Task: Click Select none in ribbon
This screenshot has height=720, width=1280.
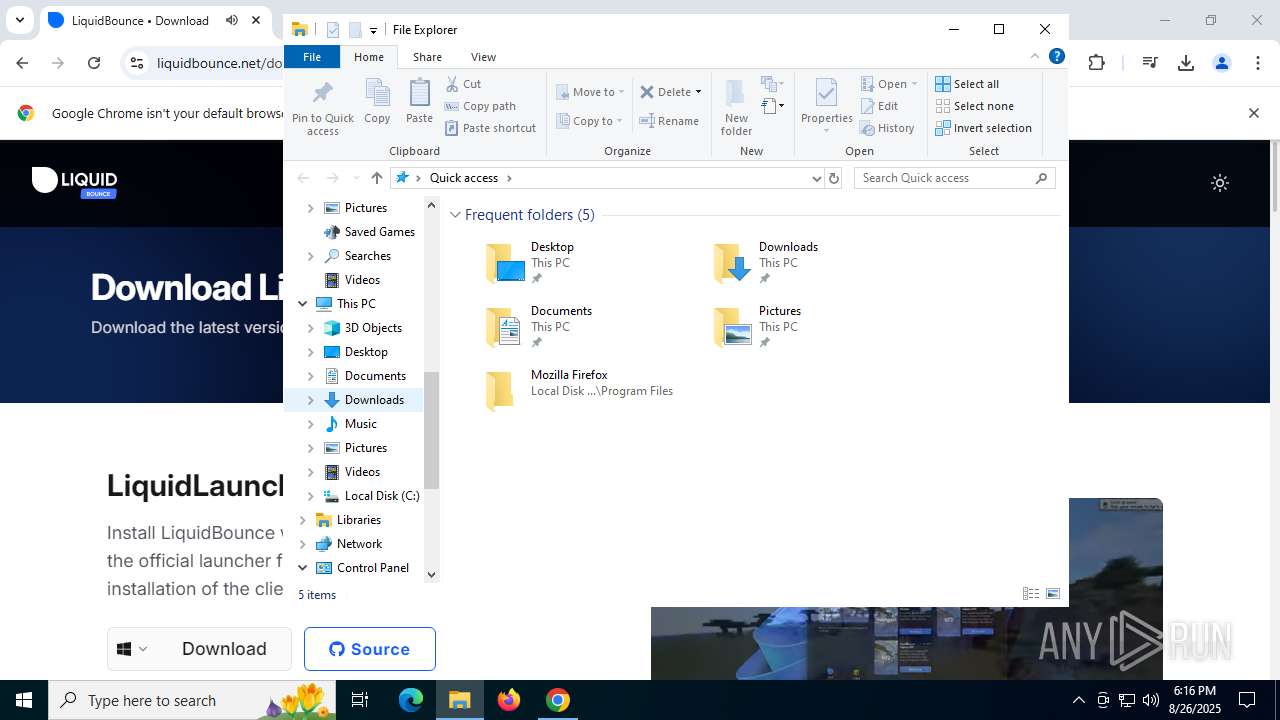Action: pyautogui.click(x=974, y=106)
